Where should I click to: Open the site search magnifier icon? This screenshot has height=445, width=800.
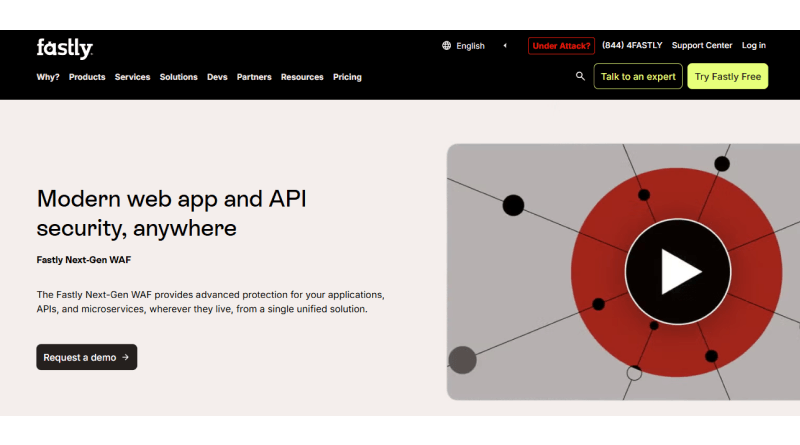coord(580,76)
